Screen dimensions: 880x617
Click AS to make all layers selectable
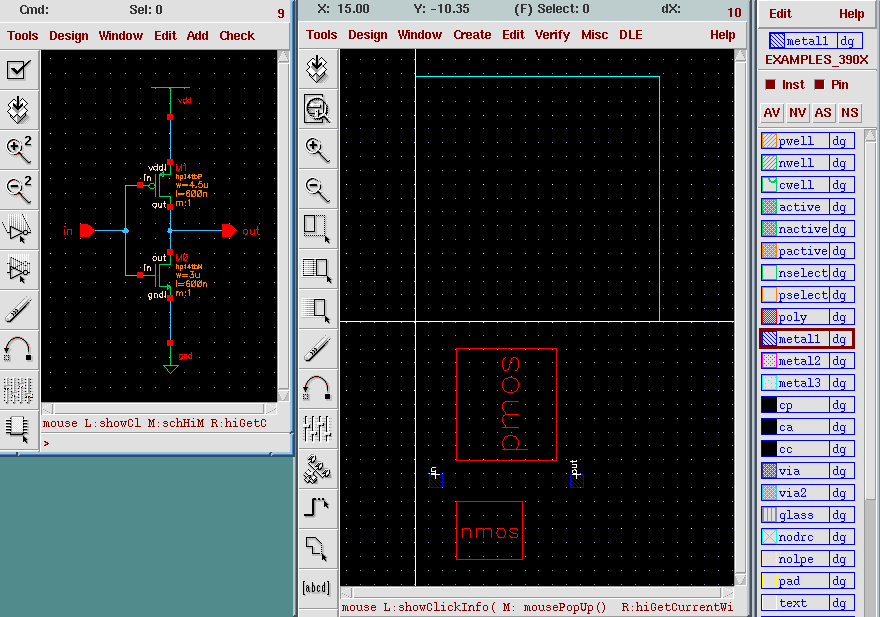[823, 113]
